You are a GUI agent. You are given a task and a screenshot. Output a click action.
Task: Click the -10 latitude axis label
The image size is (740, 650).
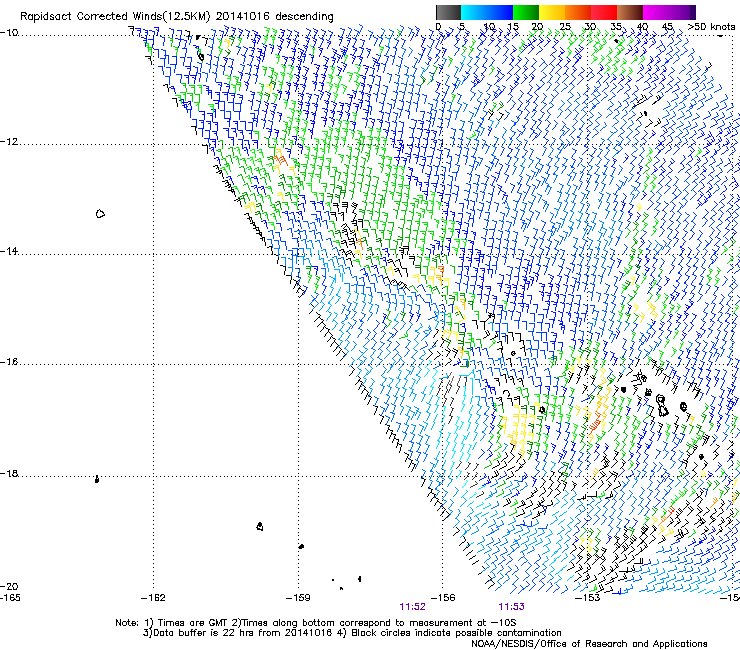(x=9, y=33)
